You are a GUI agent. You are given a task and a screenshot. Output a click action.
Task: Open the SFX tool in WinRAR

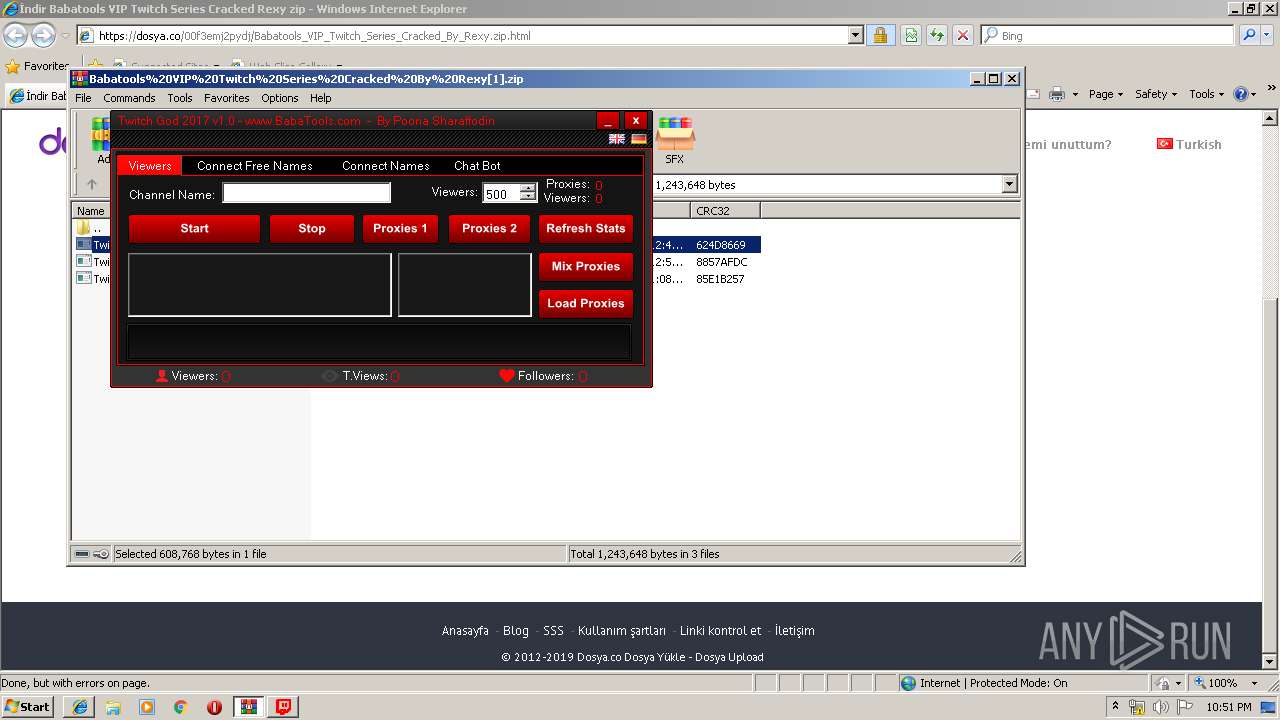(x=675, y=141)
